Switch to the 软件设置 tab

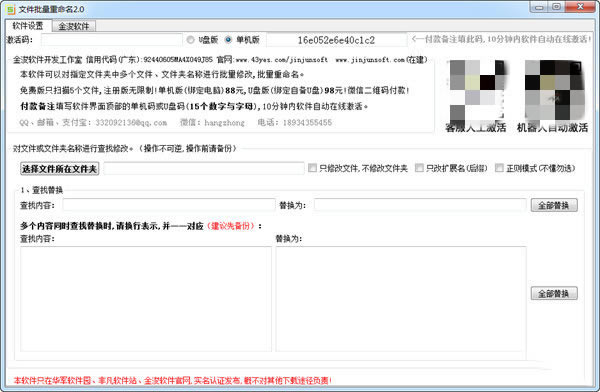point(28,26)
